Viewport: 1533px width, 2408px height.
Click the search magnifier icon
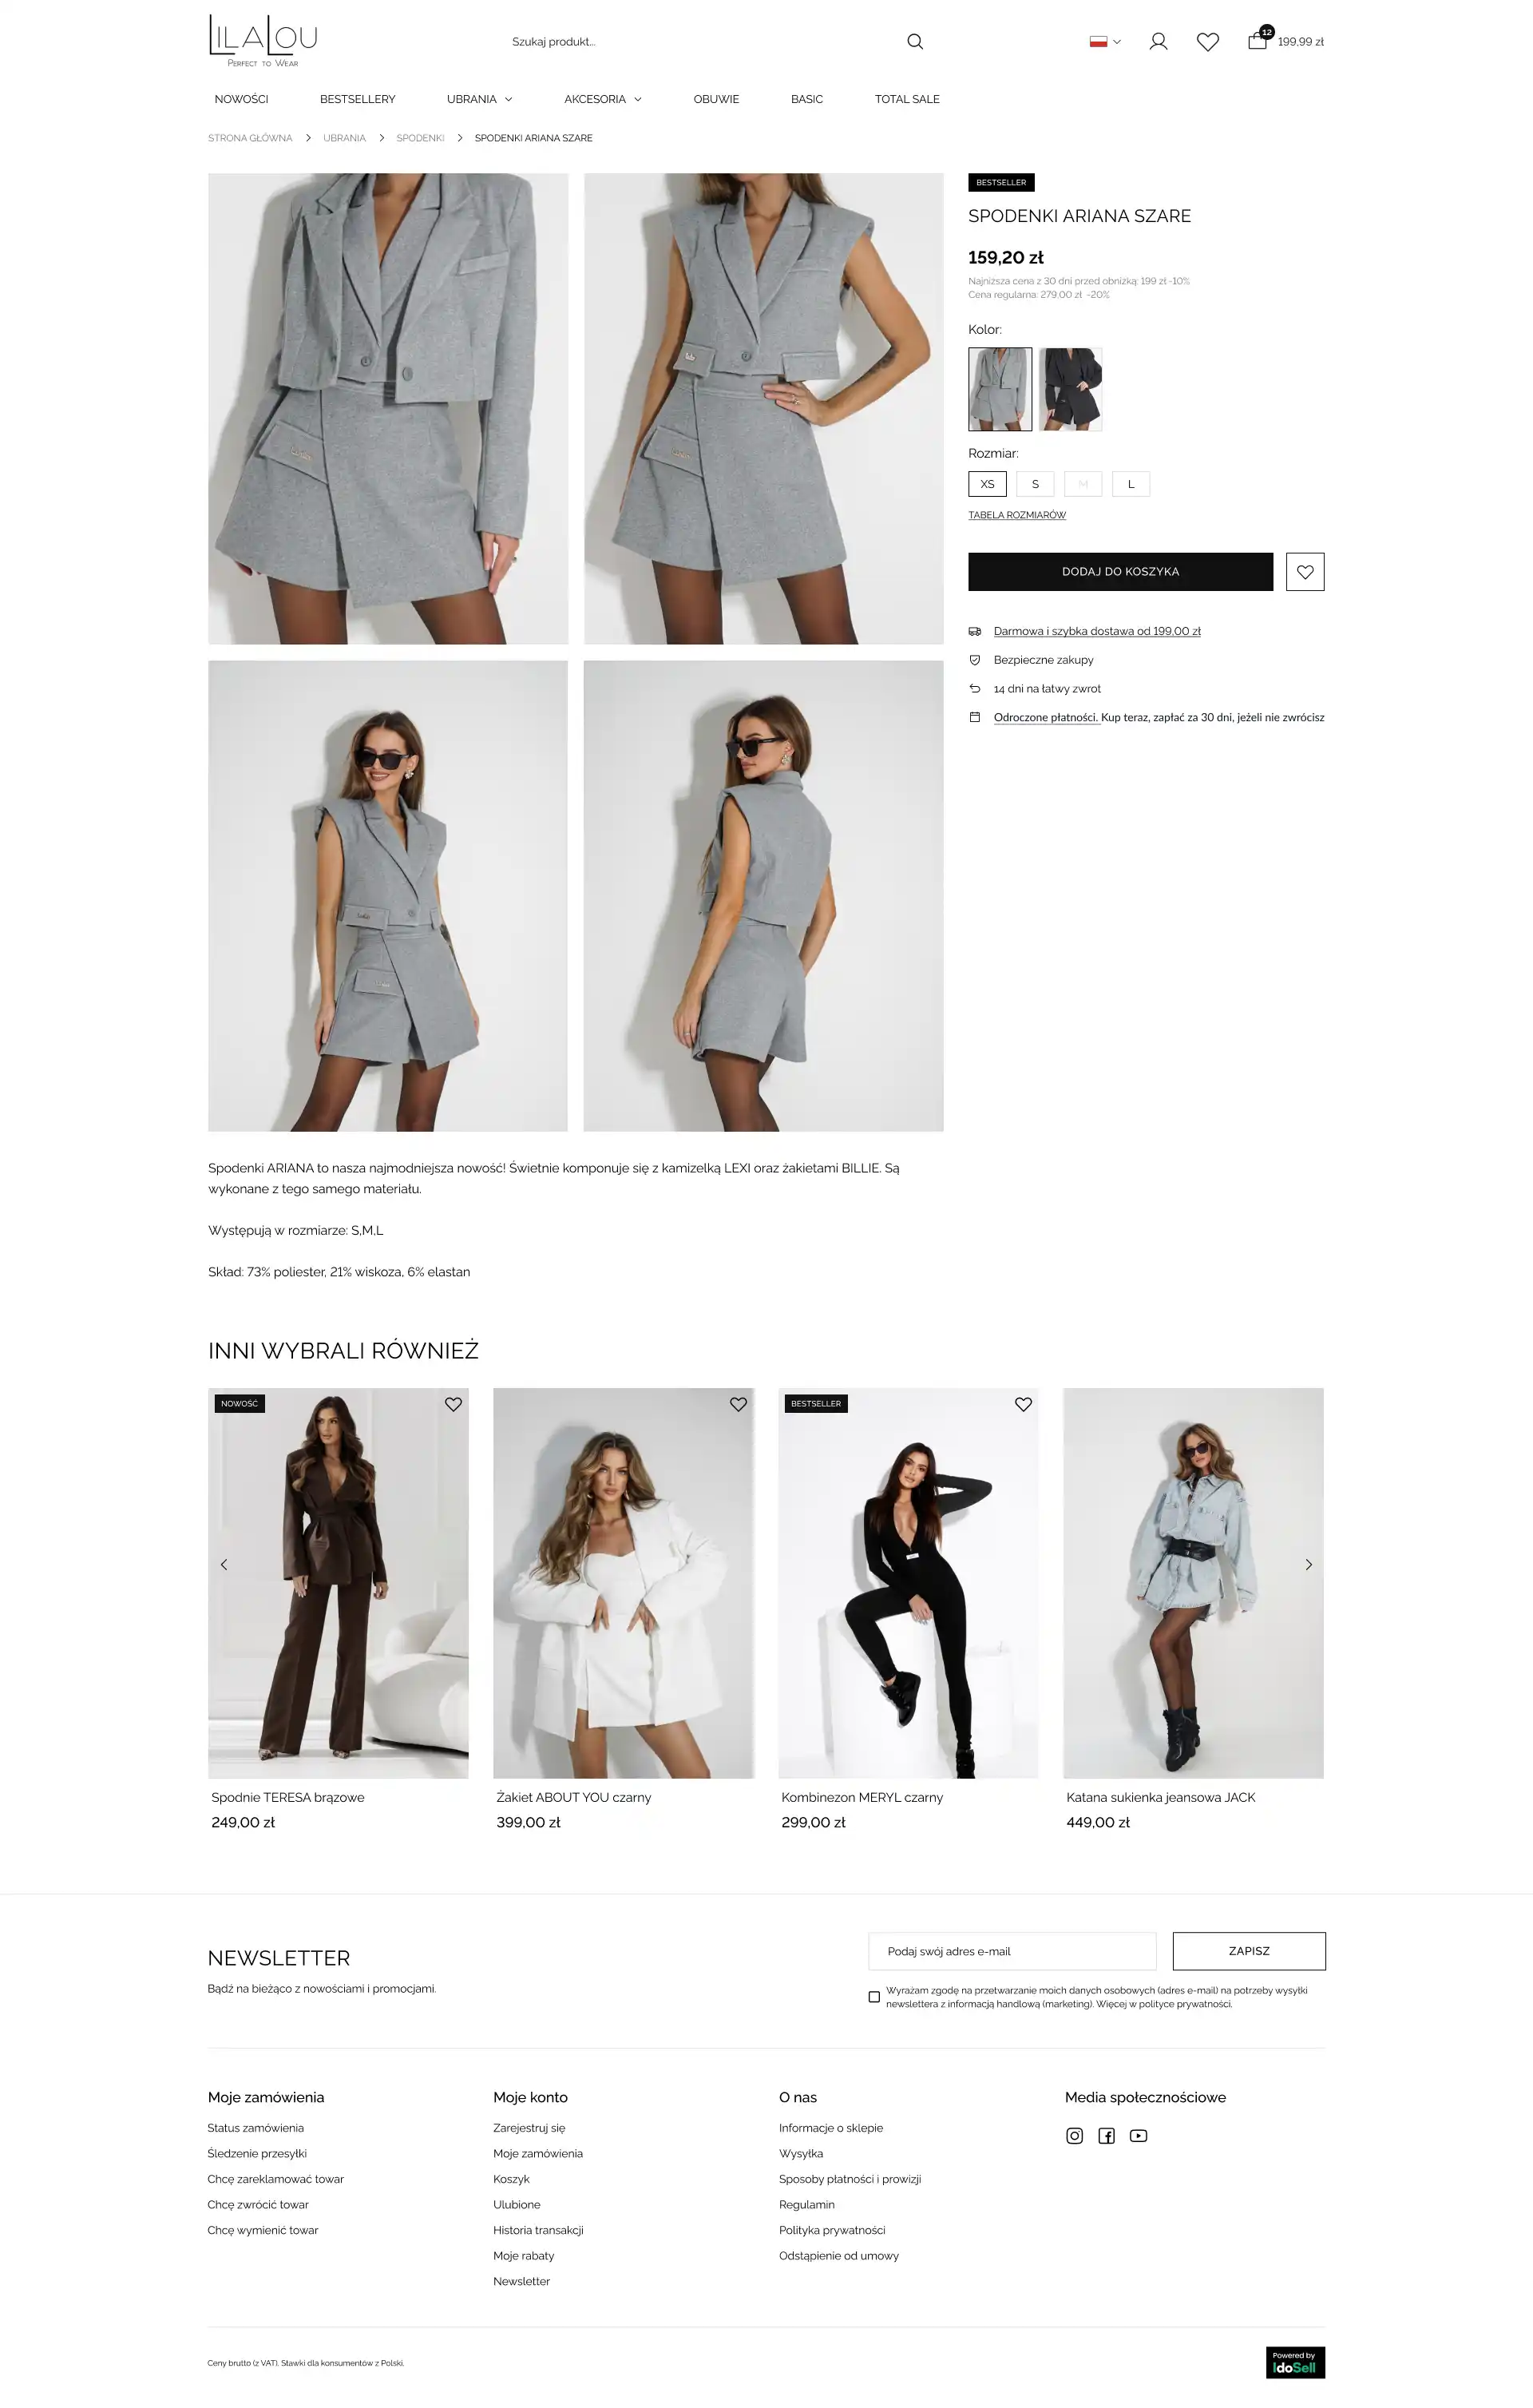click(914, 42)
